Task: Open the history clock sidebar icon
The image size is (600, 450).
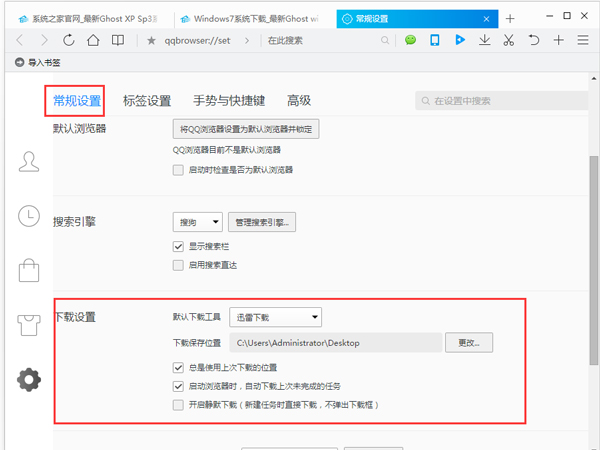Action: (x=29, y=216)
